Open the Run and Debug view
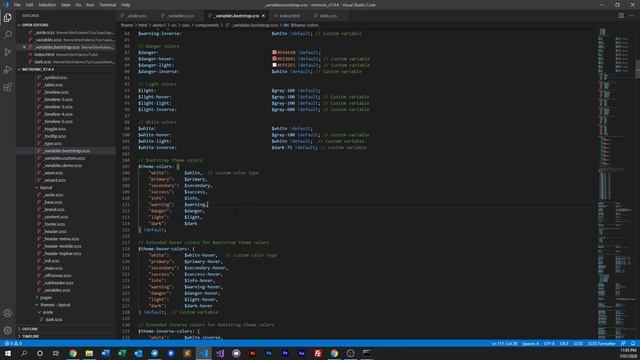The width and height of the screenshot is (640, 360). point(7,70)
